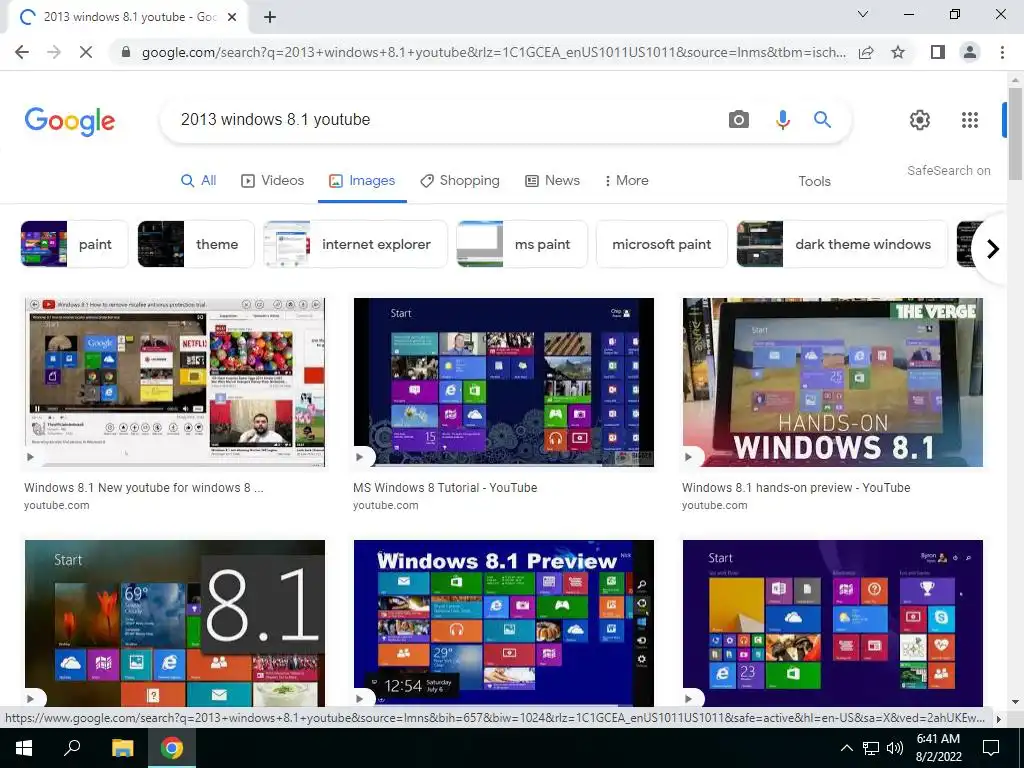Viewport: 1024px width, 768px height.
Task: Click the browser forward arrow
Action: coord(54,52)
